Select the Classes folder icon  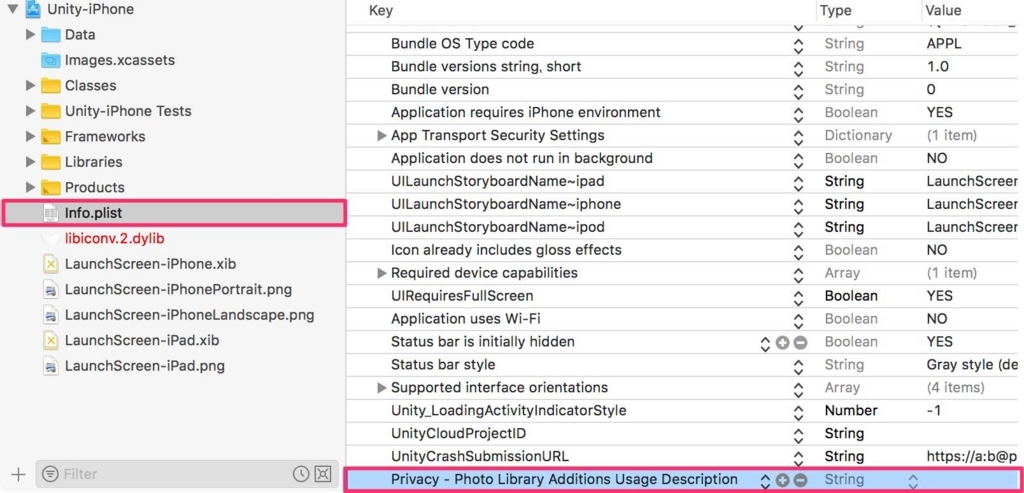[x=50, y=86]
